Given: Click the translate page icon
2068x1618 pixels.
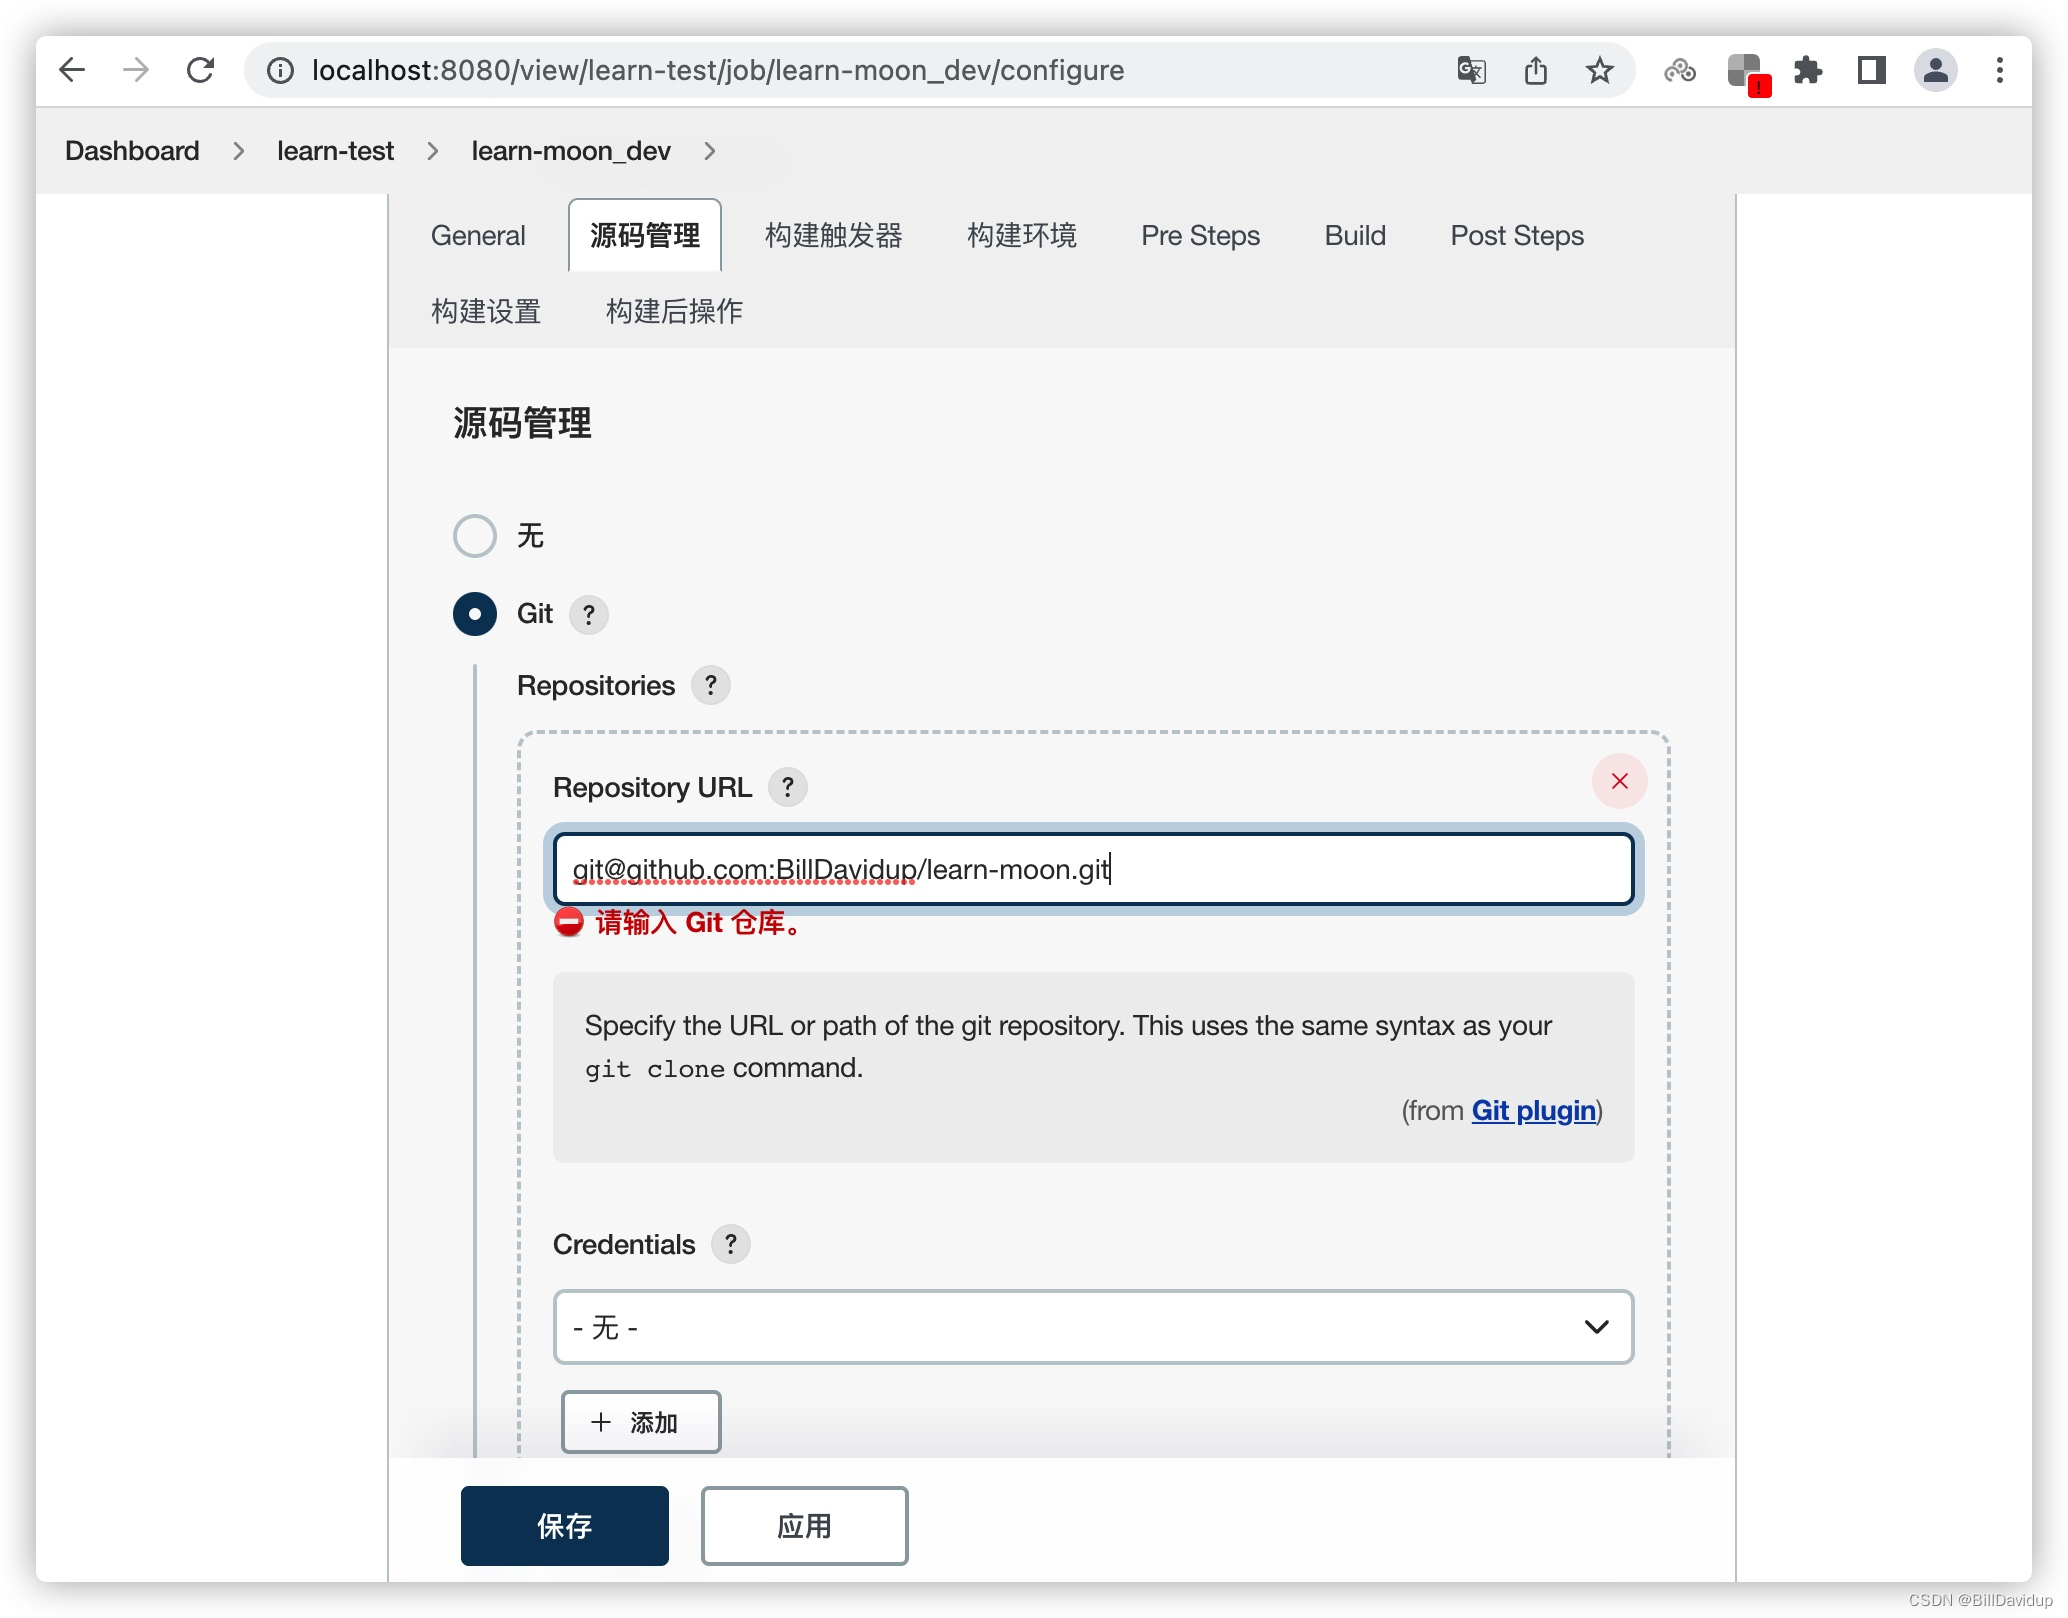Looking at the screenshot, I should pos(1471,70).
